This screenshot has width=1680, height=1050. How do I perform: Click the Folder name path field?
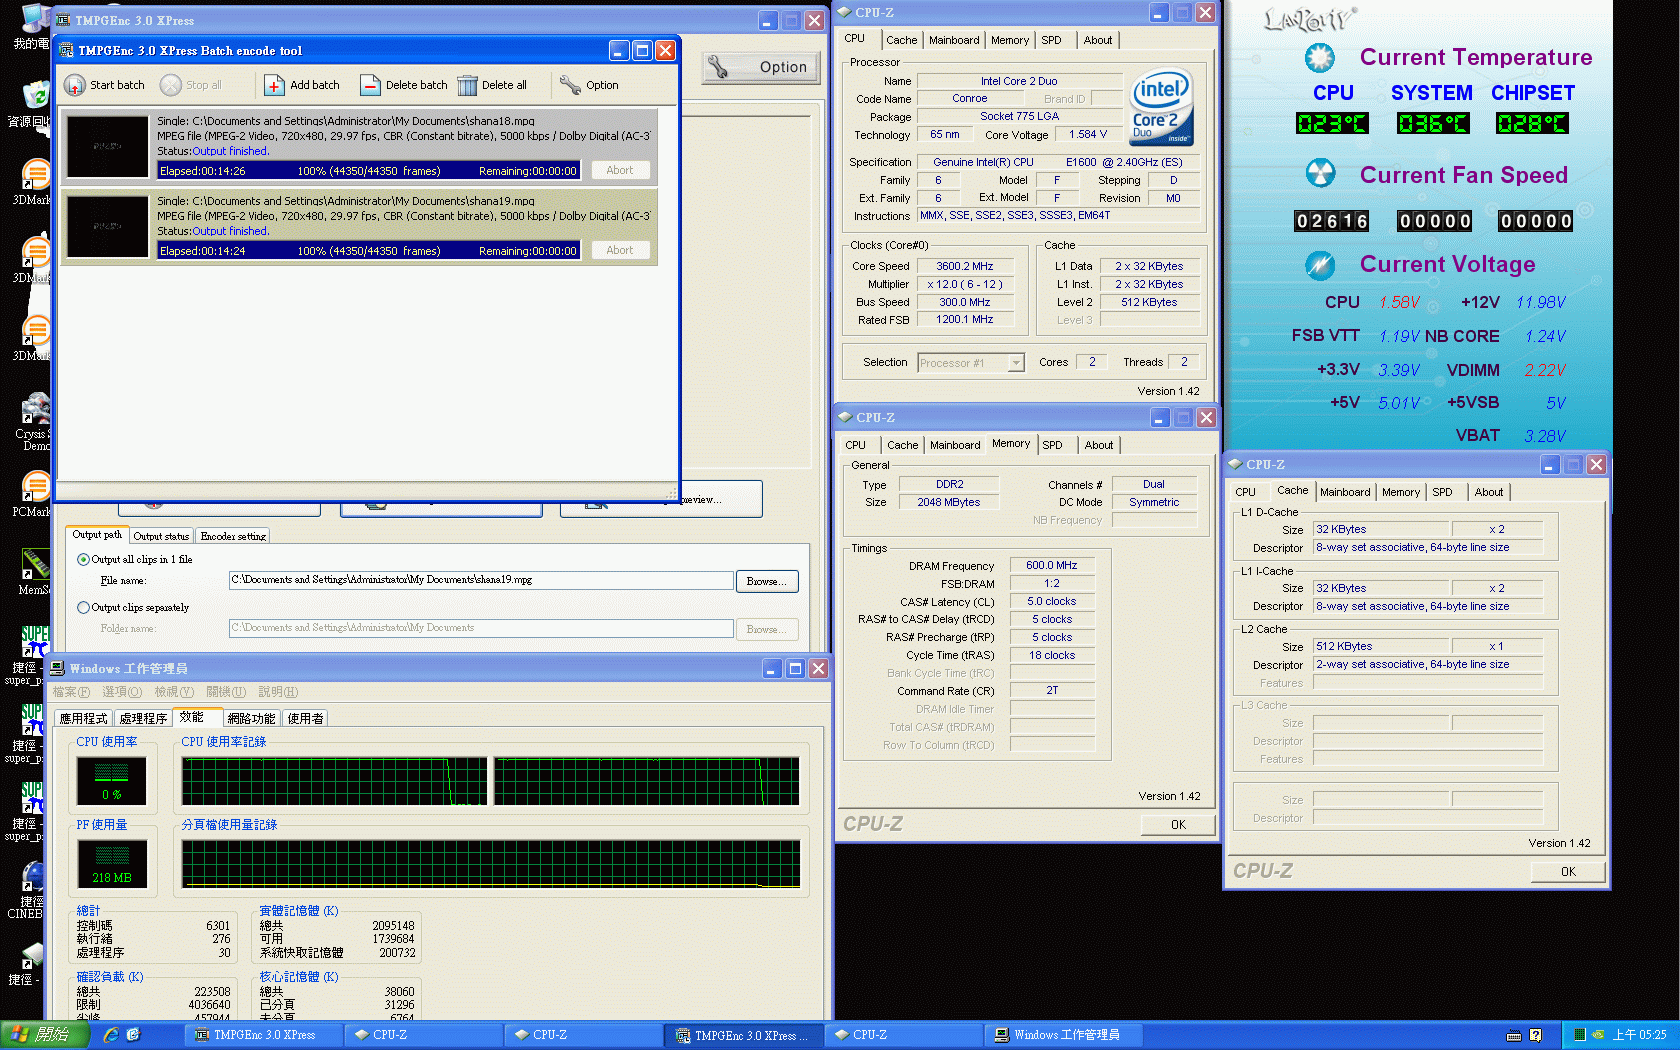click(481, 628)
